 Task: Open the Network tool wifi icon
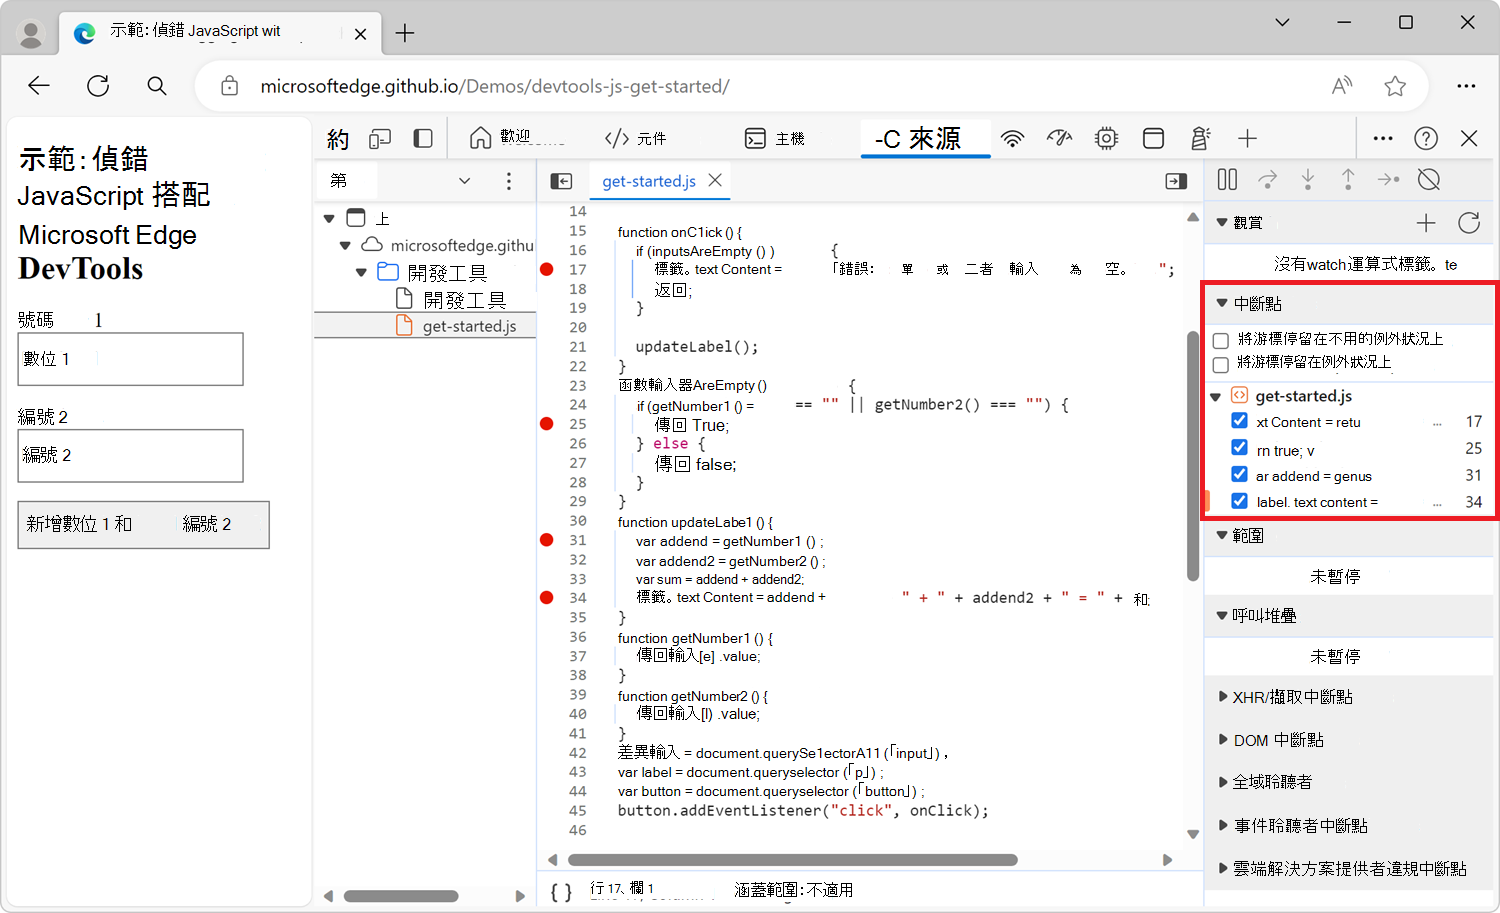(x=1013, y=139)
